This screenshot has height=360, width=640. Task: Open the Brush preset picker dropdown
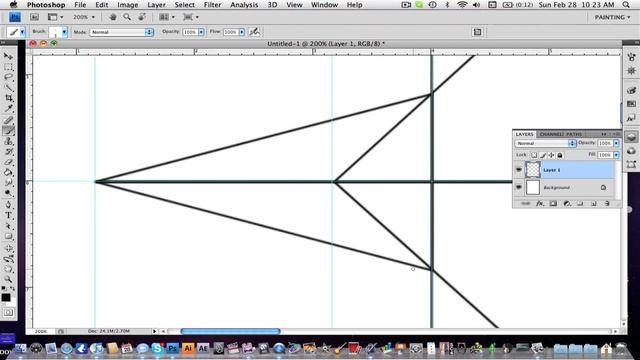(64, 32)
